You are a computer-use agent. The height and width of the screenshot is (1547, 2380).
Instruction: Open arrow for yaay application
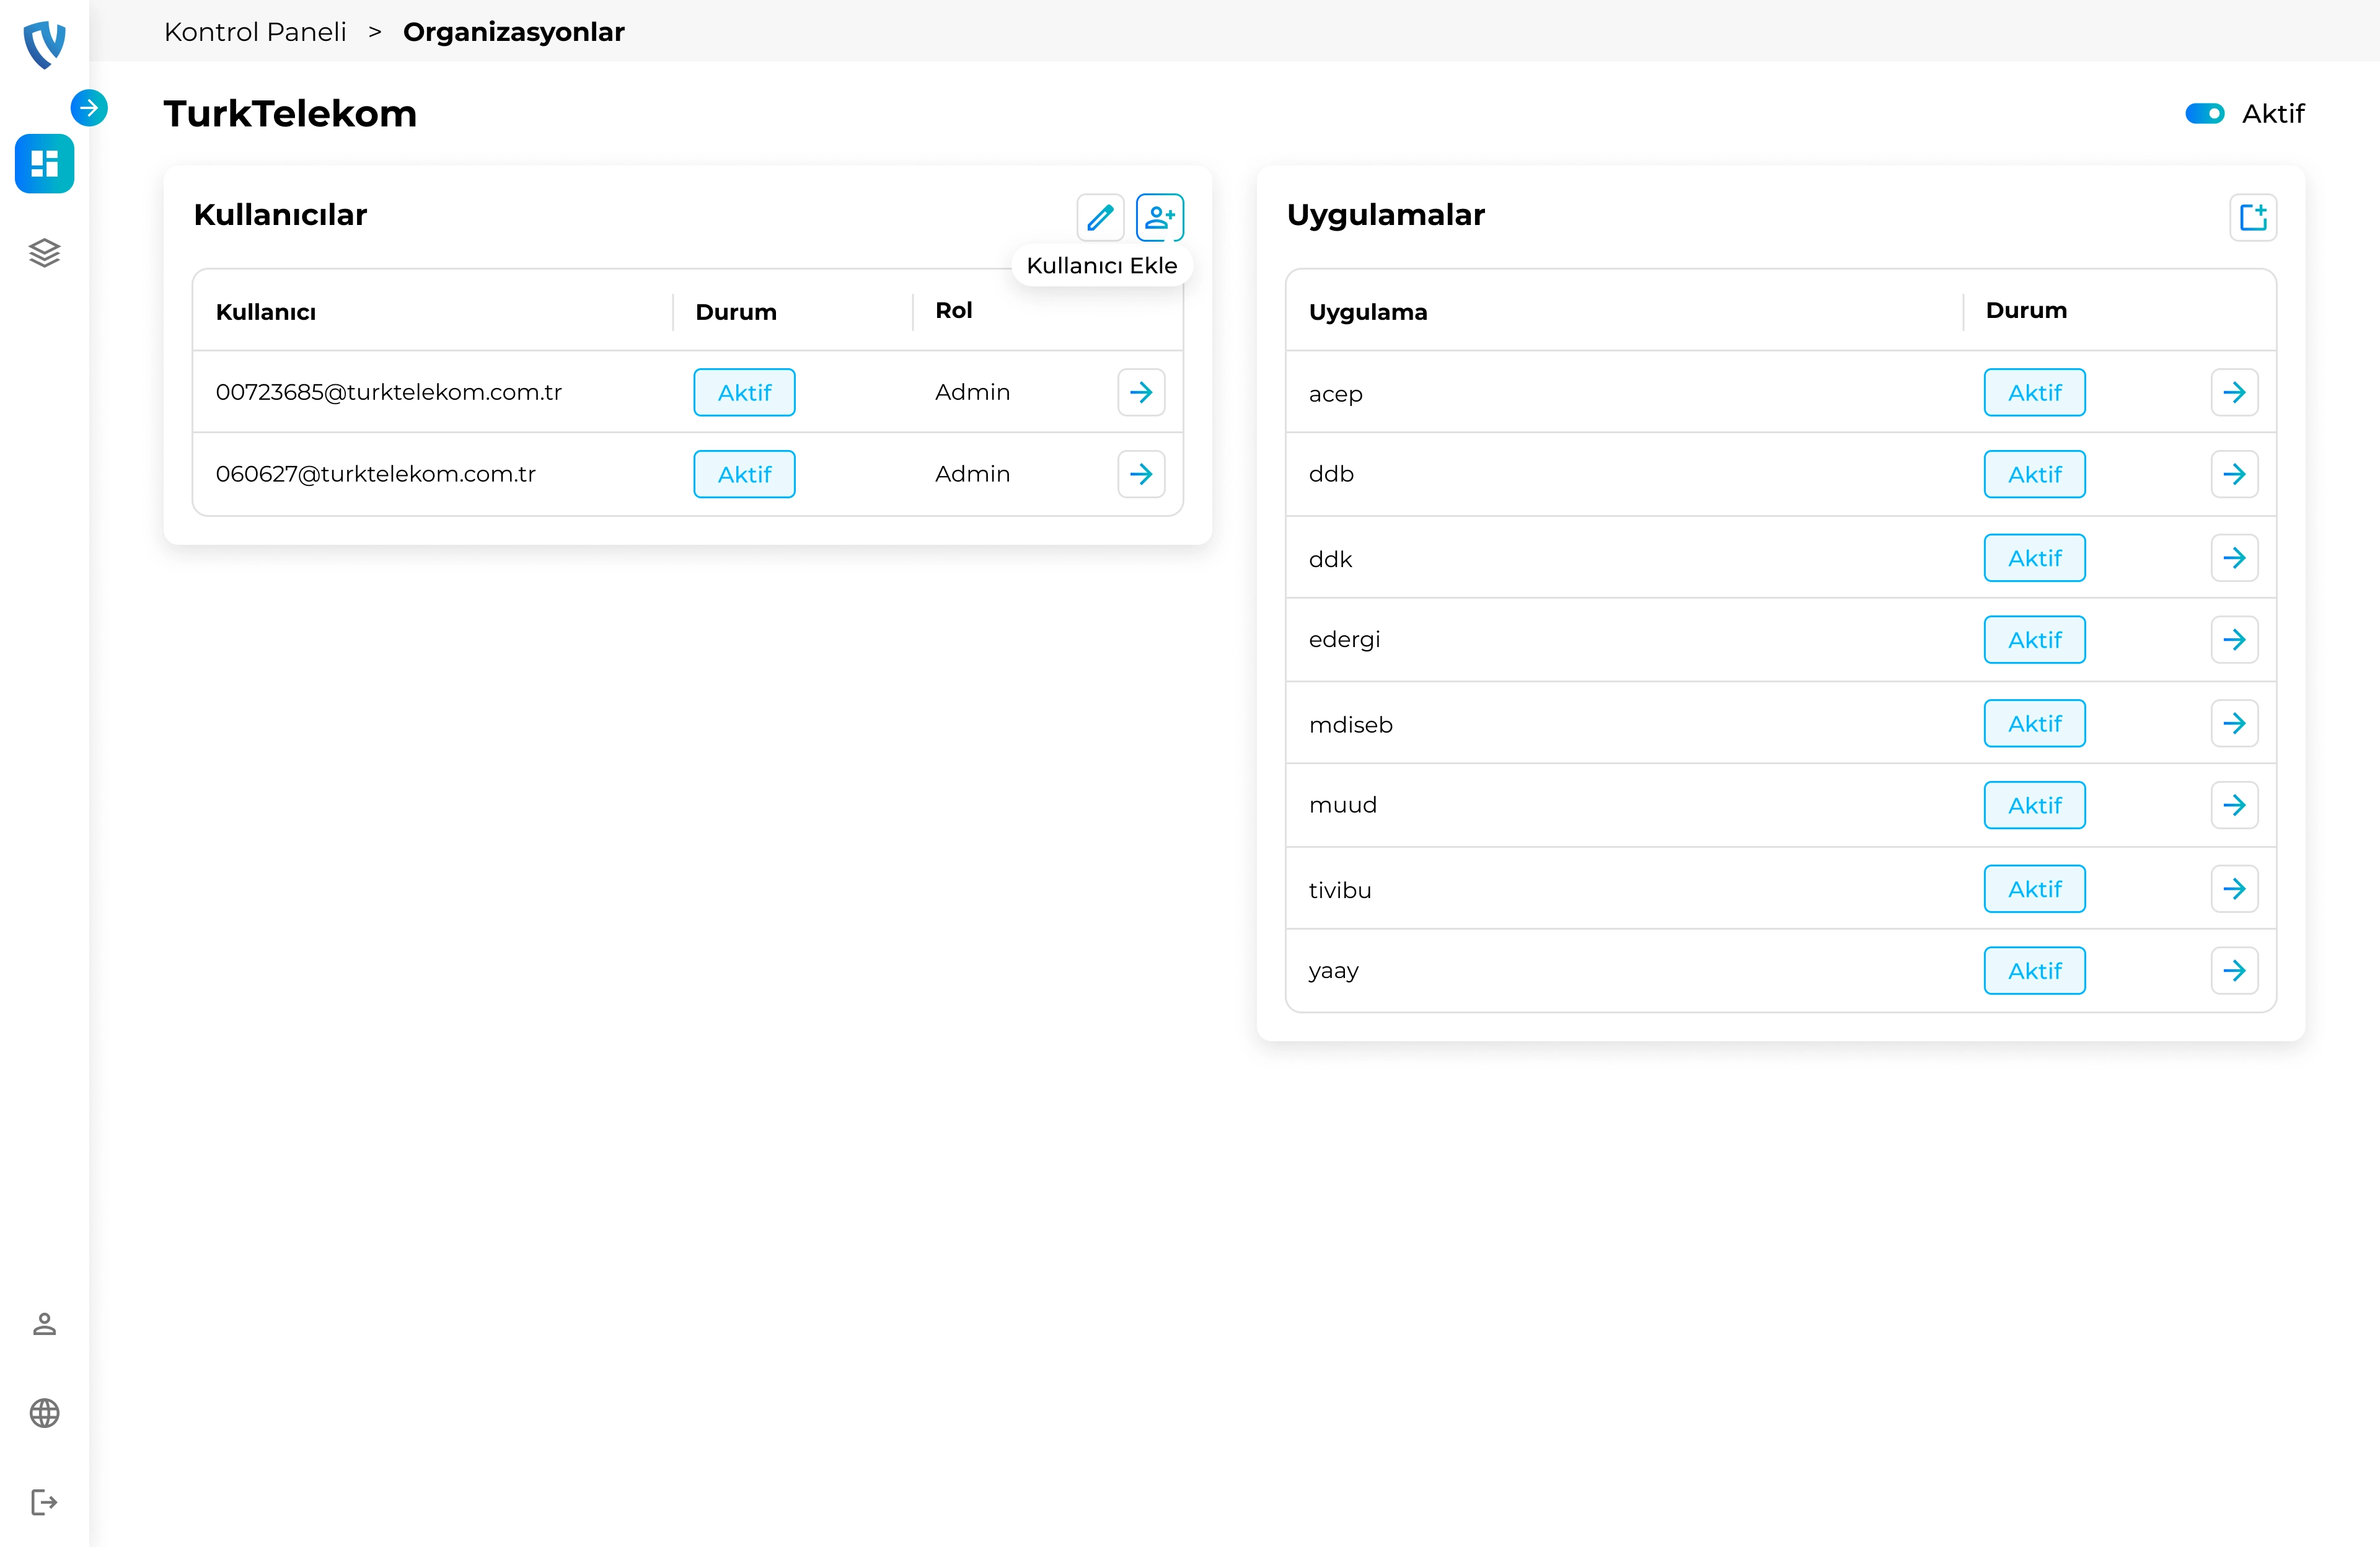(2234, 971)
